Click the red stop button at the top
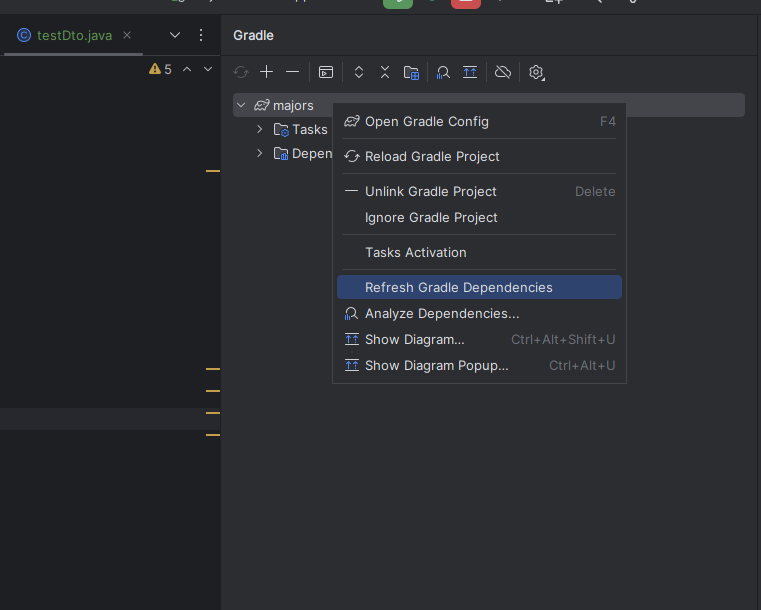Image resolution: width=761 pixels, height=610 pixels. (x=466, y=3)
